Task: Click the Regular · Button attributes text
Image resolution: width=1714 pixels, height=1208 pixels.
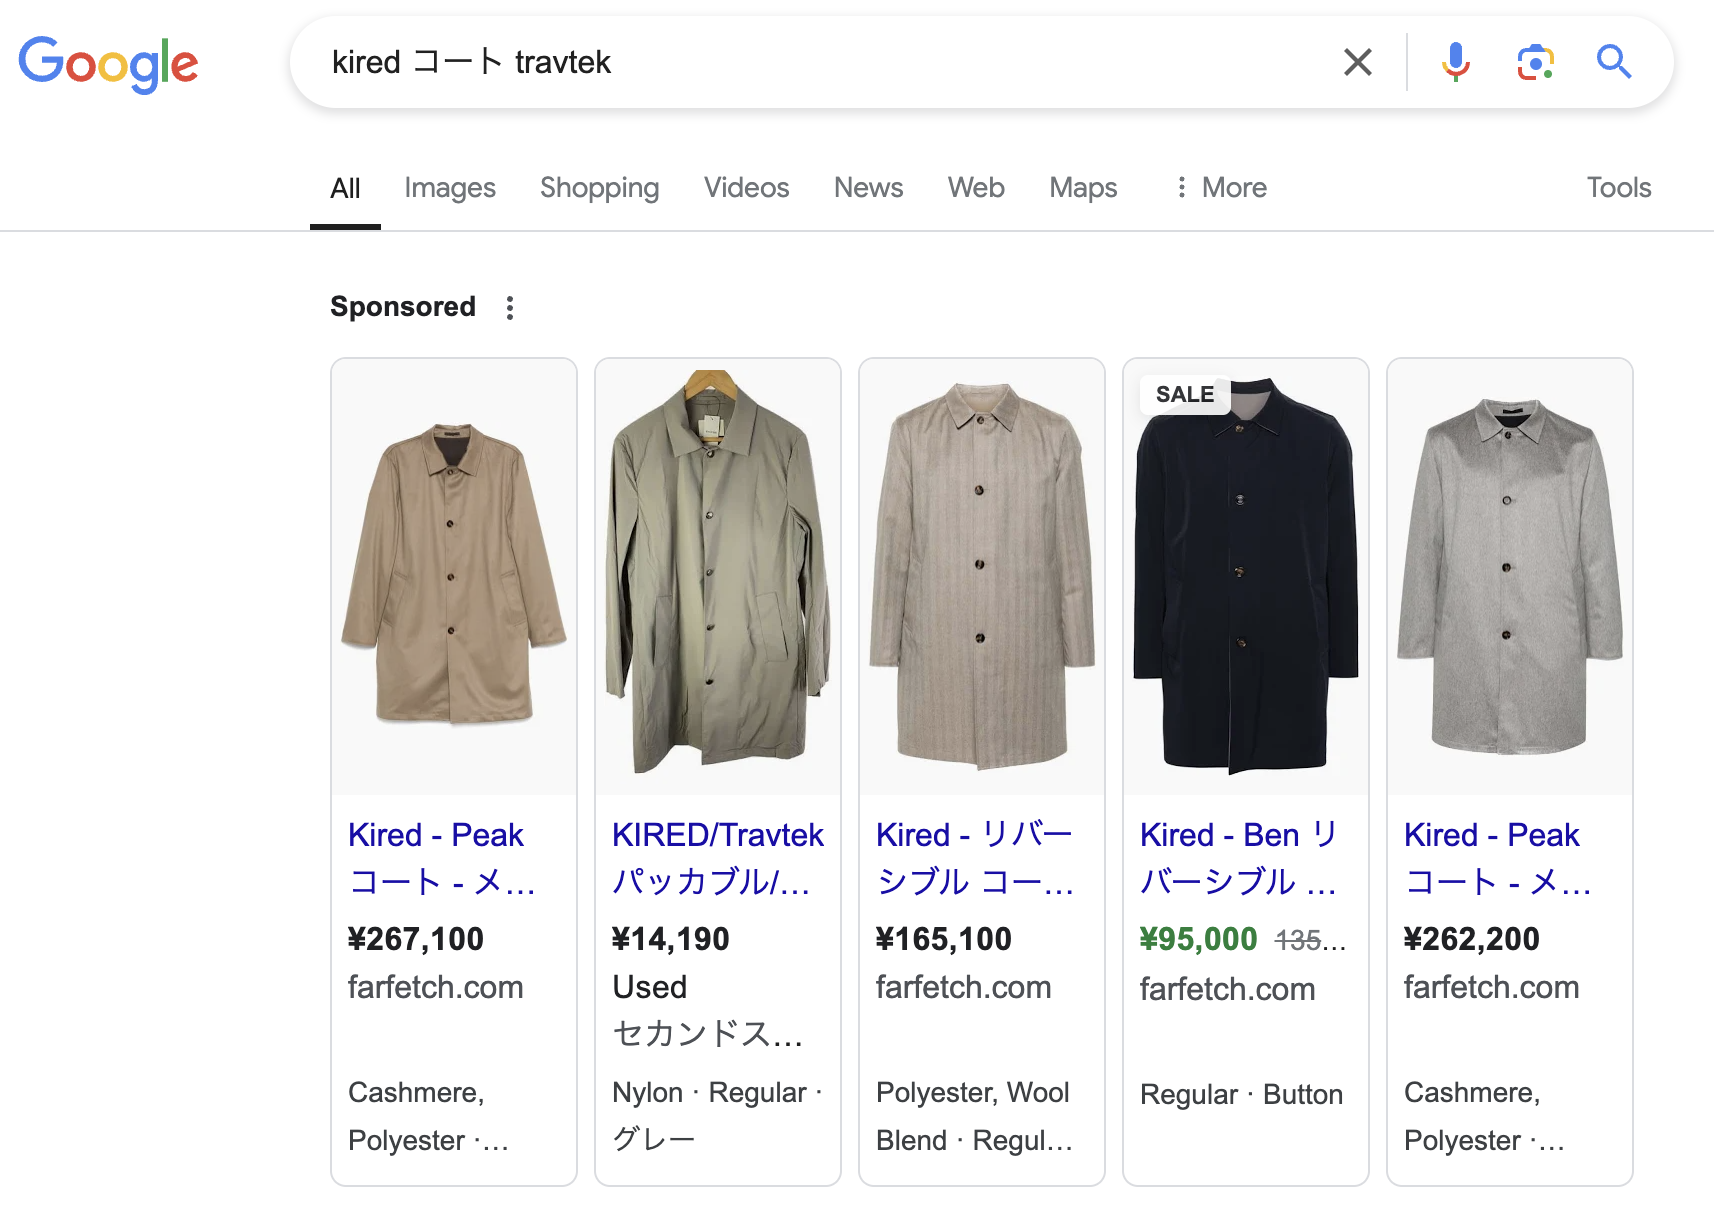Action: [x=1241, y=1094]
